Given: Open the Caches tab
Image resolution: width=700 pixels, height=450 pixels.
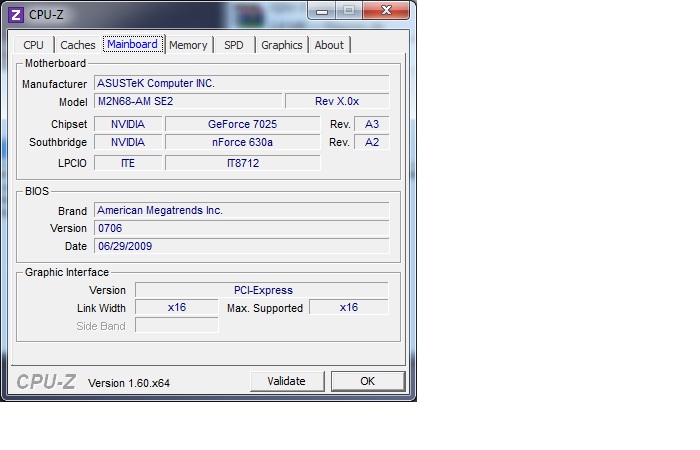Looking at the screenshot, I should (78, 45).
